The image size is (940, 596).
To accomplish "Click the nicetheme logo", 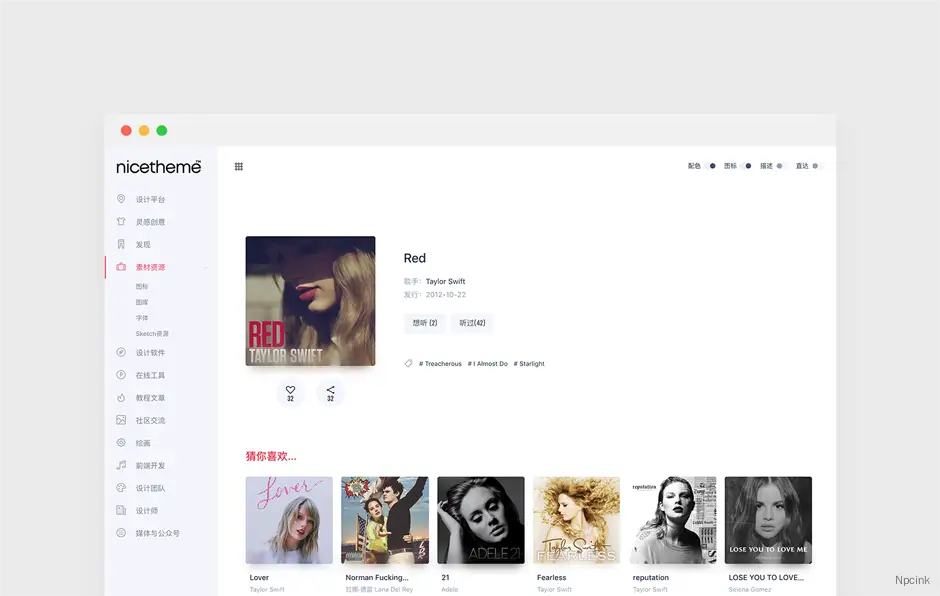I will pyautogui.click(x=158, y=167).
